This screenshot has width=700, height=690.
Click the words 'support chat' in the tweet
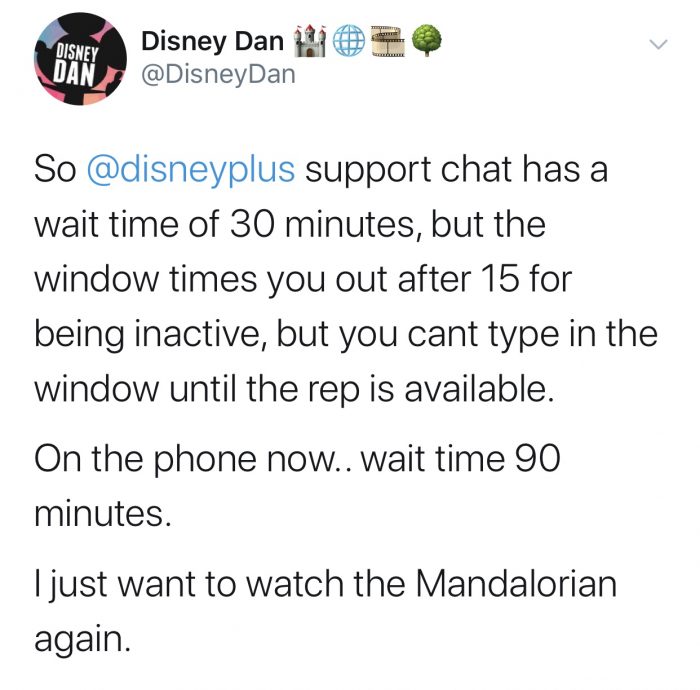(x=408, y=170)
